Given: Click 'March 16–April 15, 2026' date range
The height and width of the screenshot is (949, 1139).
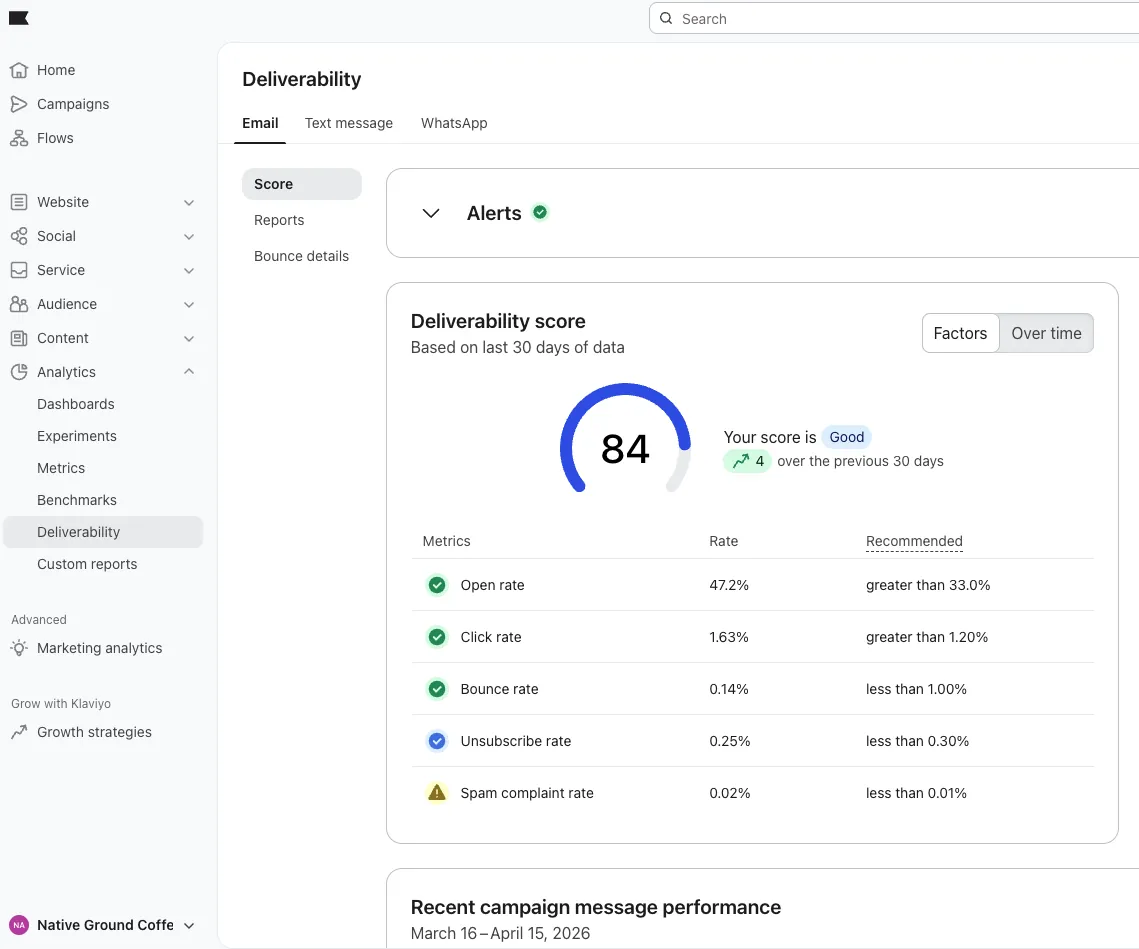Looking at the screenshot, I should (x=500, y=934).
